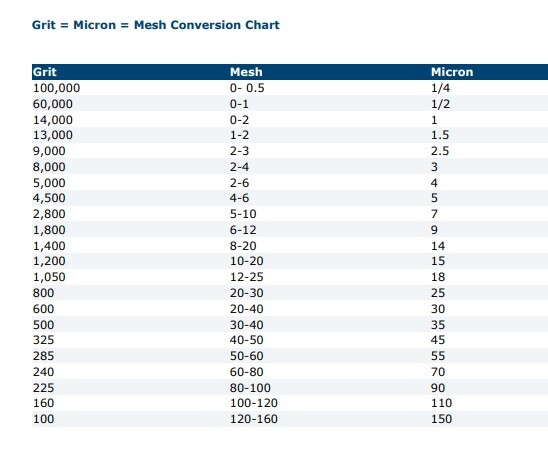
Task: Select the 325 grit cell
Action: click(43, 340)
